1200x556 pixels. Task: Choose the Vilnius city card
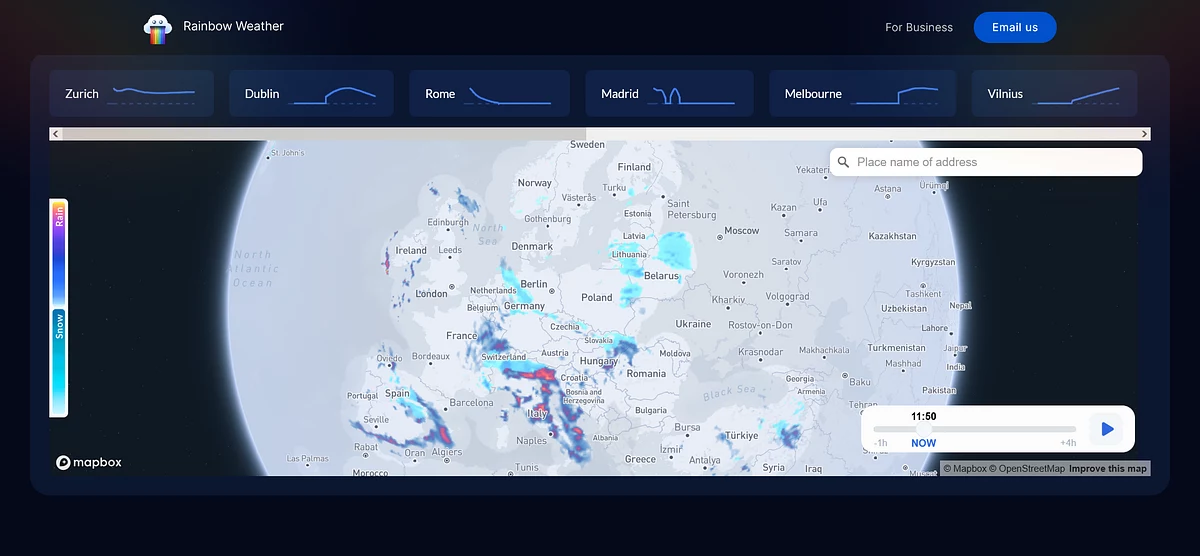tap(1053, 94)
